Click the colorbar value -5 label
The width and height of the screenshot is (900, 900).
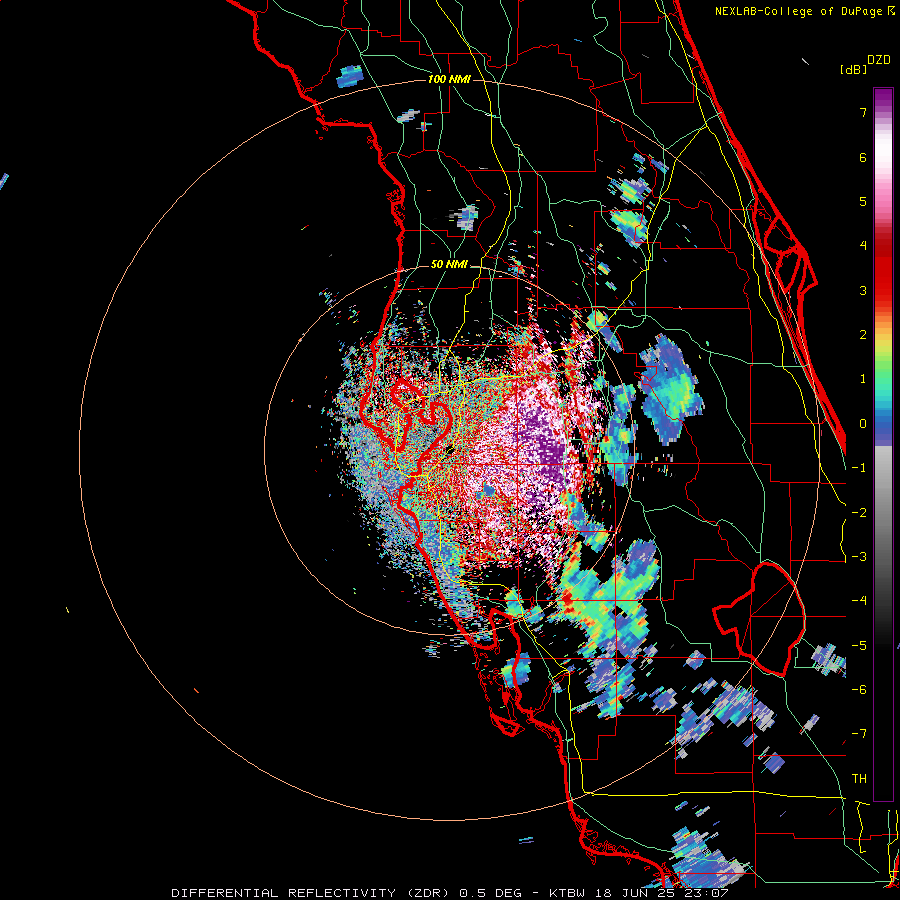(x=859, y=646)
